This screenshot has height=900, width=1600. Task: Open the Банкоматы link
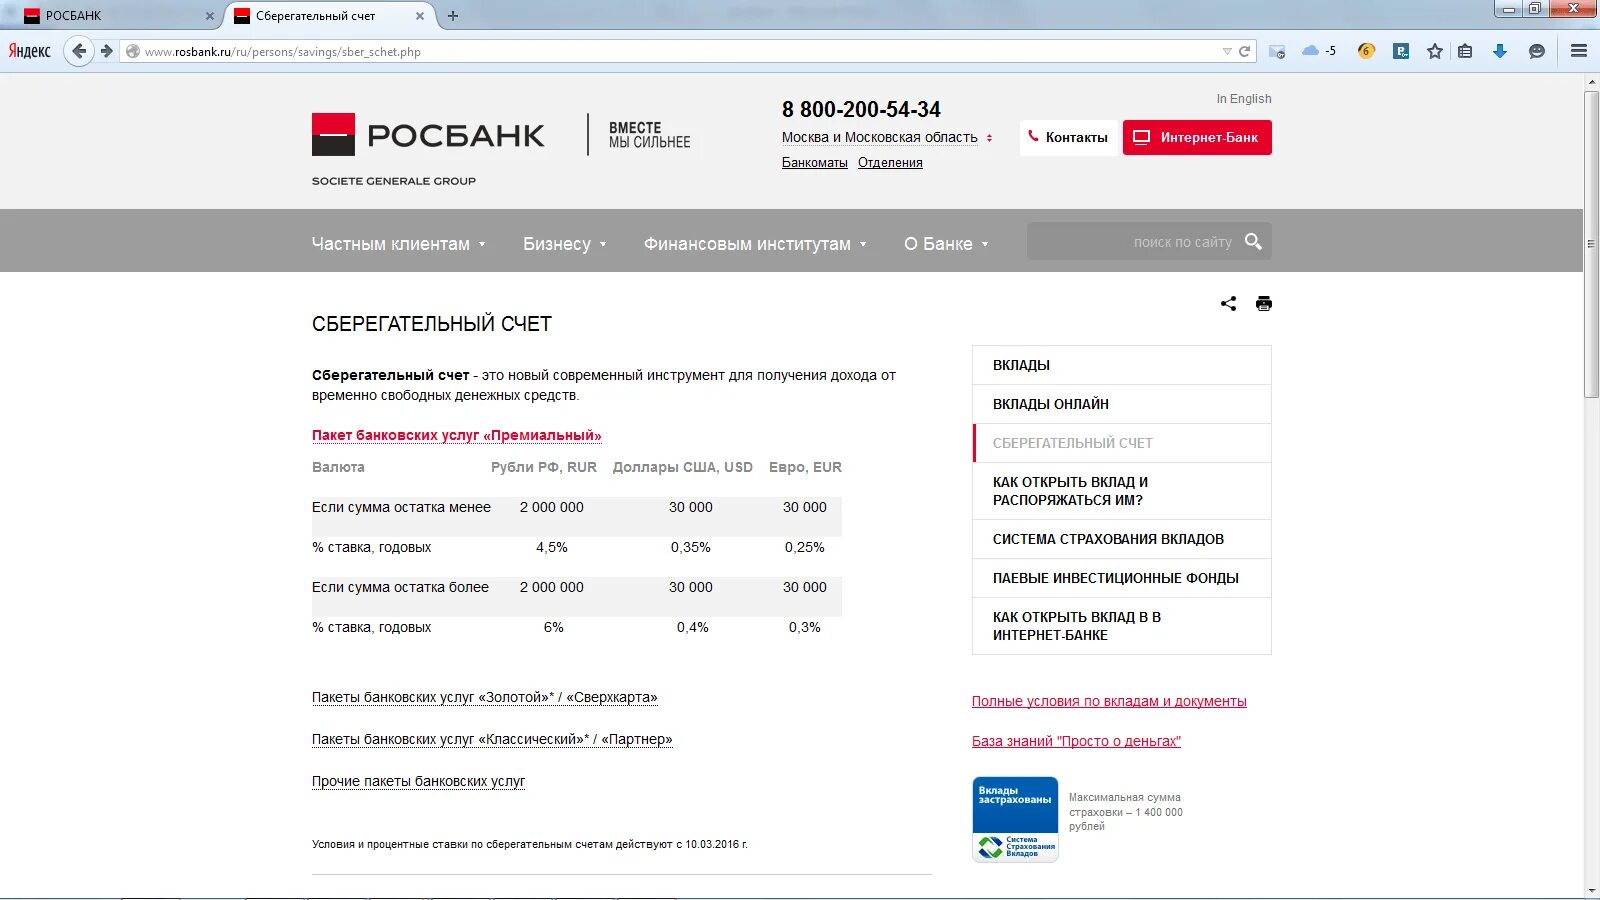point(815,163)
